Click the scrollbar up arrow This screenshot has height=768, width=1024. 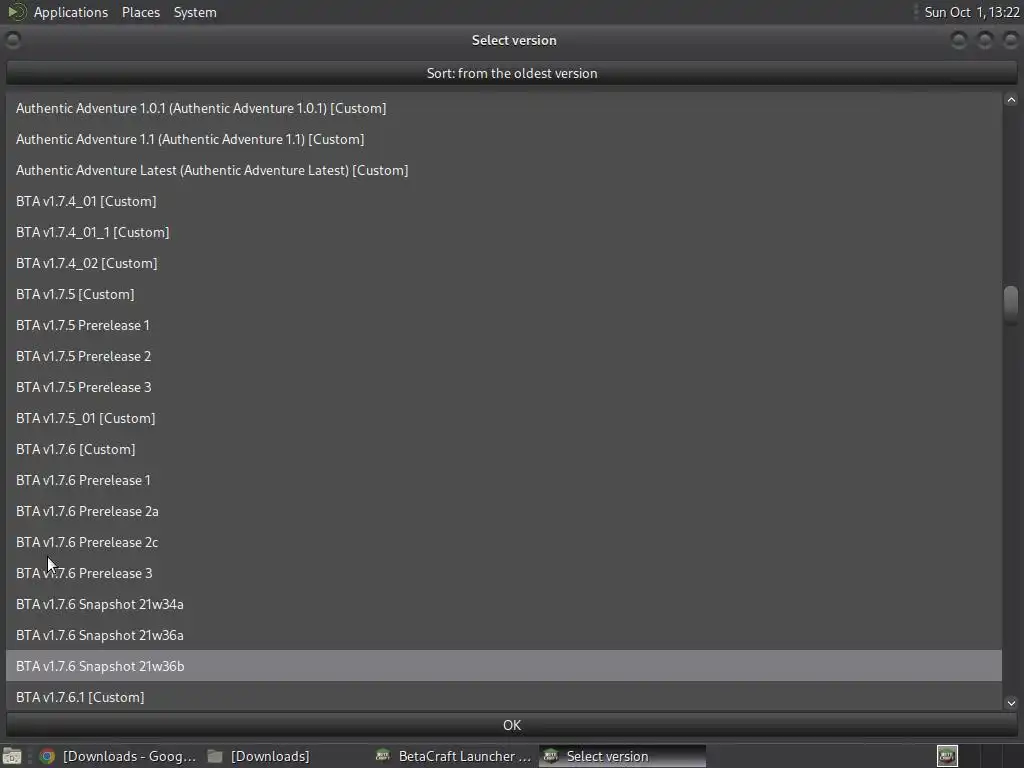[x=1011, y=100]
